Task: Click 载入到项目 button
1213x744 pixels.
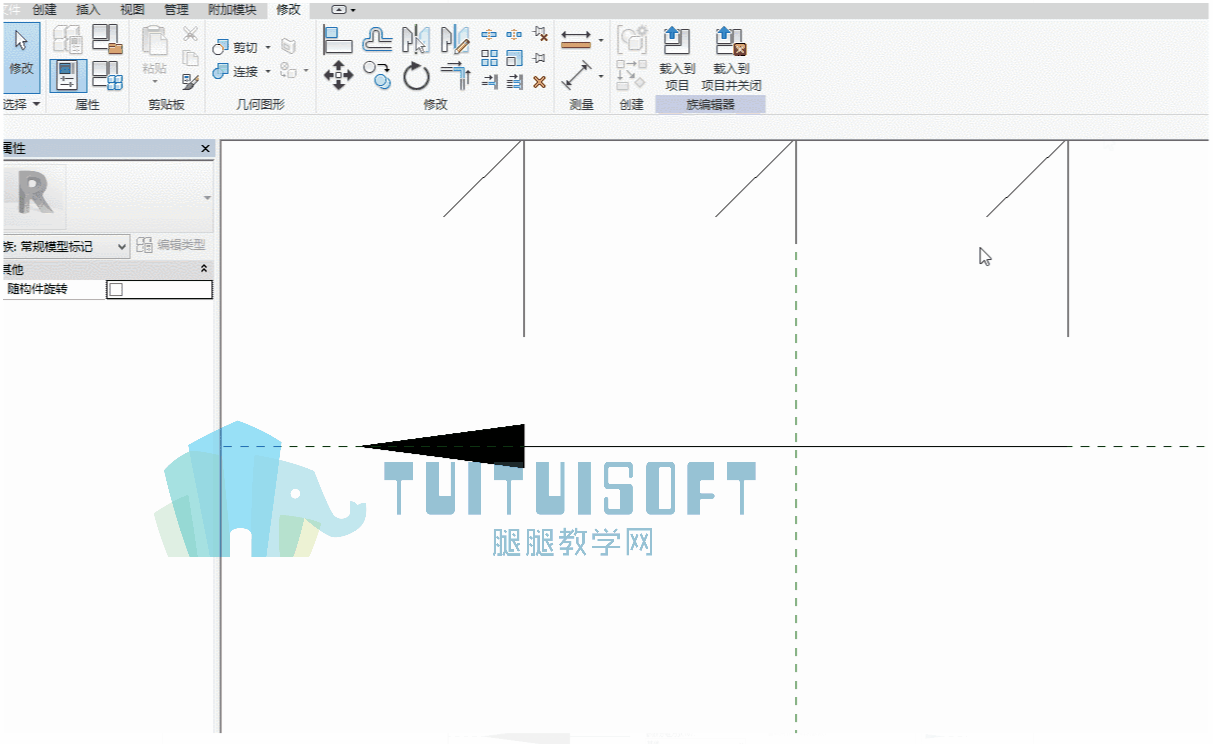Action: (677, 58)
